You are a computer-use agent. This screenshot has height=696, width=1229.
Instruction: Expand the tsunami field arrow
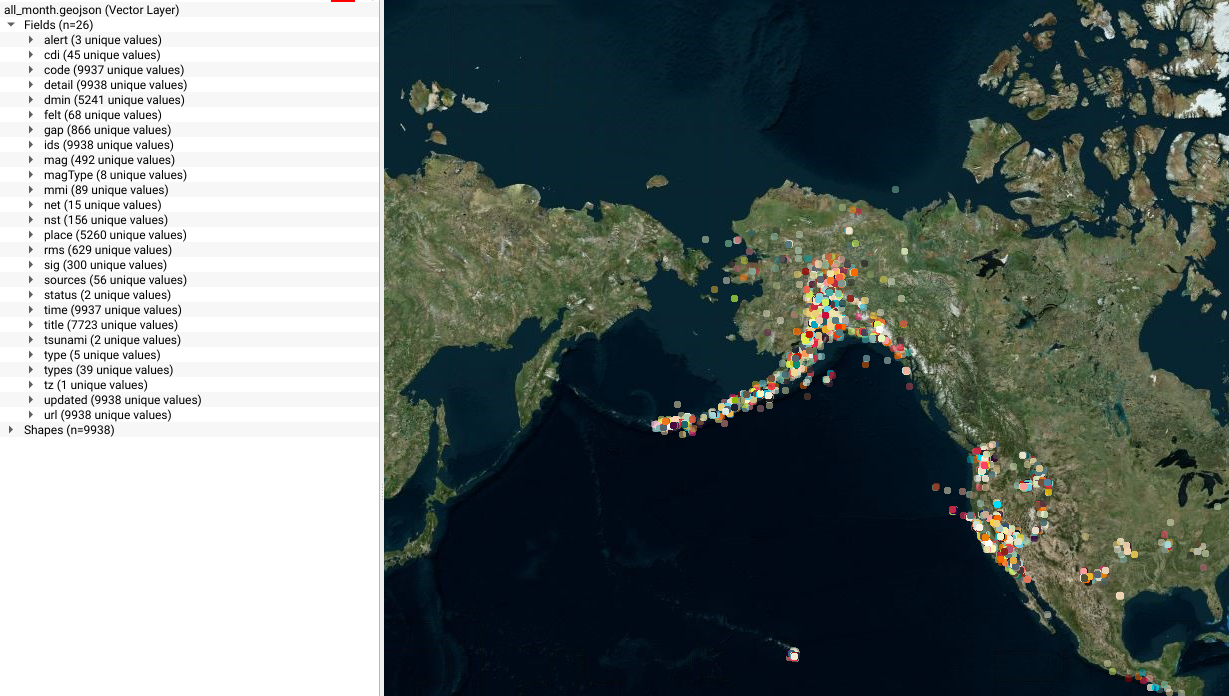coord(31,340)
